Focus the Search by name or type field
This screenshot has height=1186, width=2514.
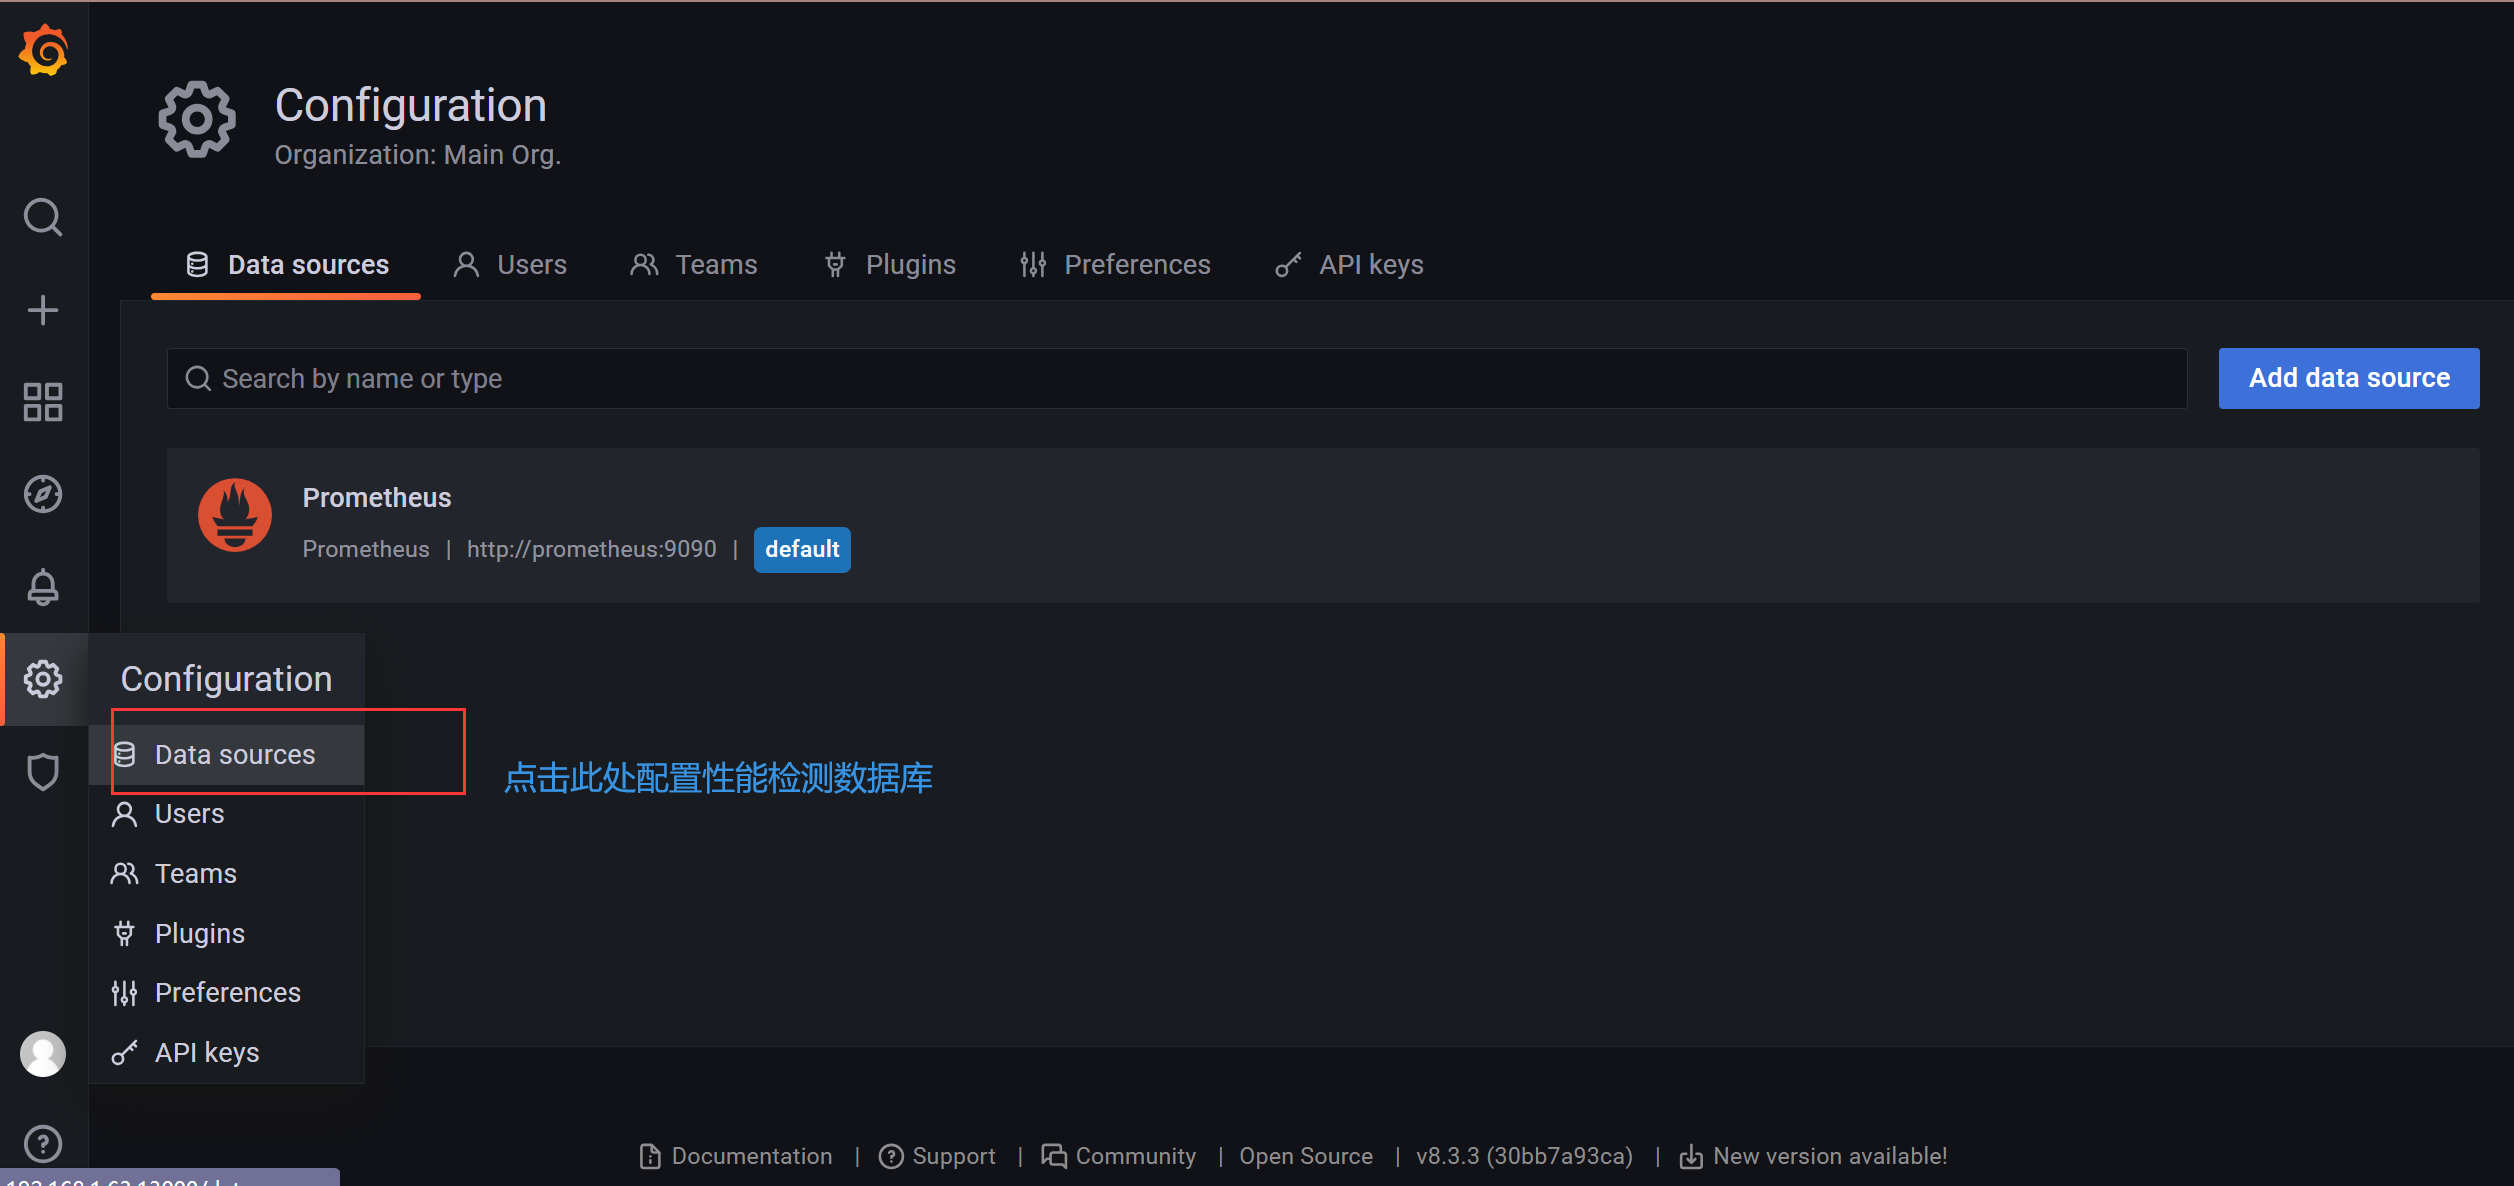point(1175,379)
